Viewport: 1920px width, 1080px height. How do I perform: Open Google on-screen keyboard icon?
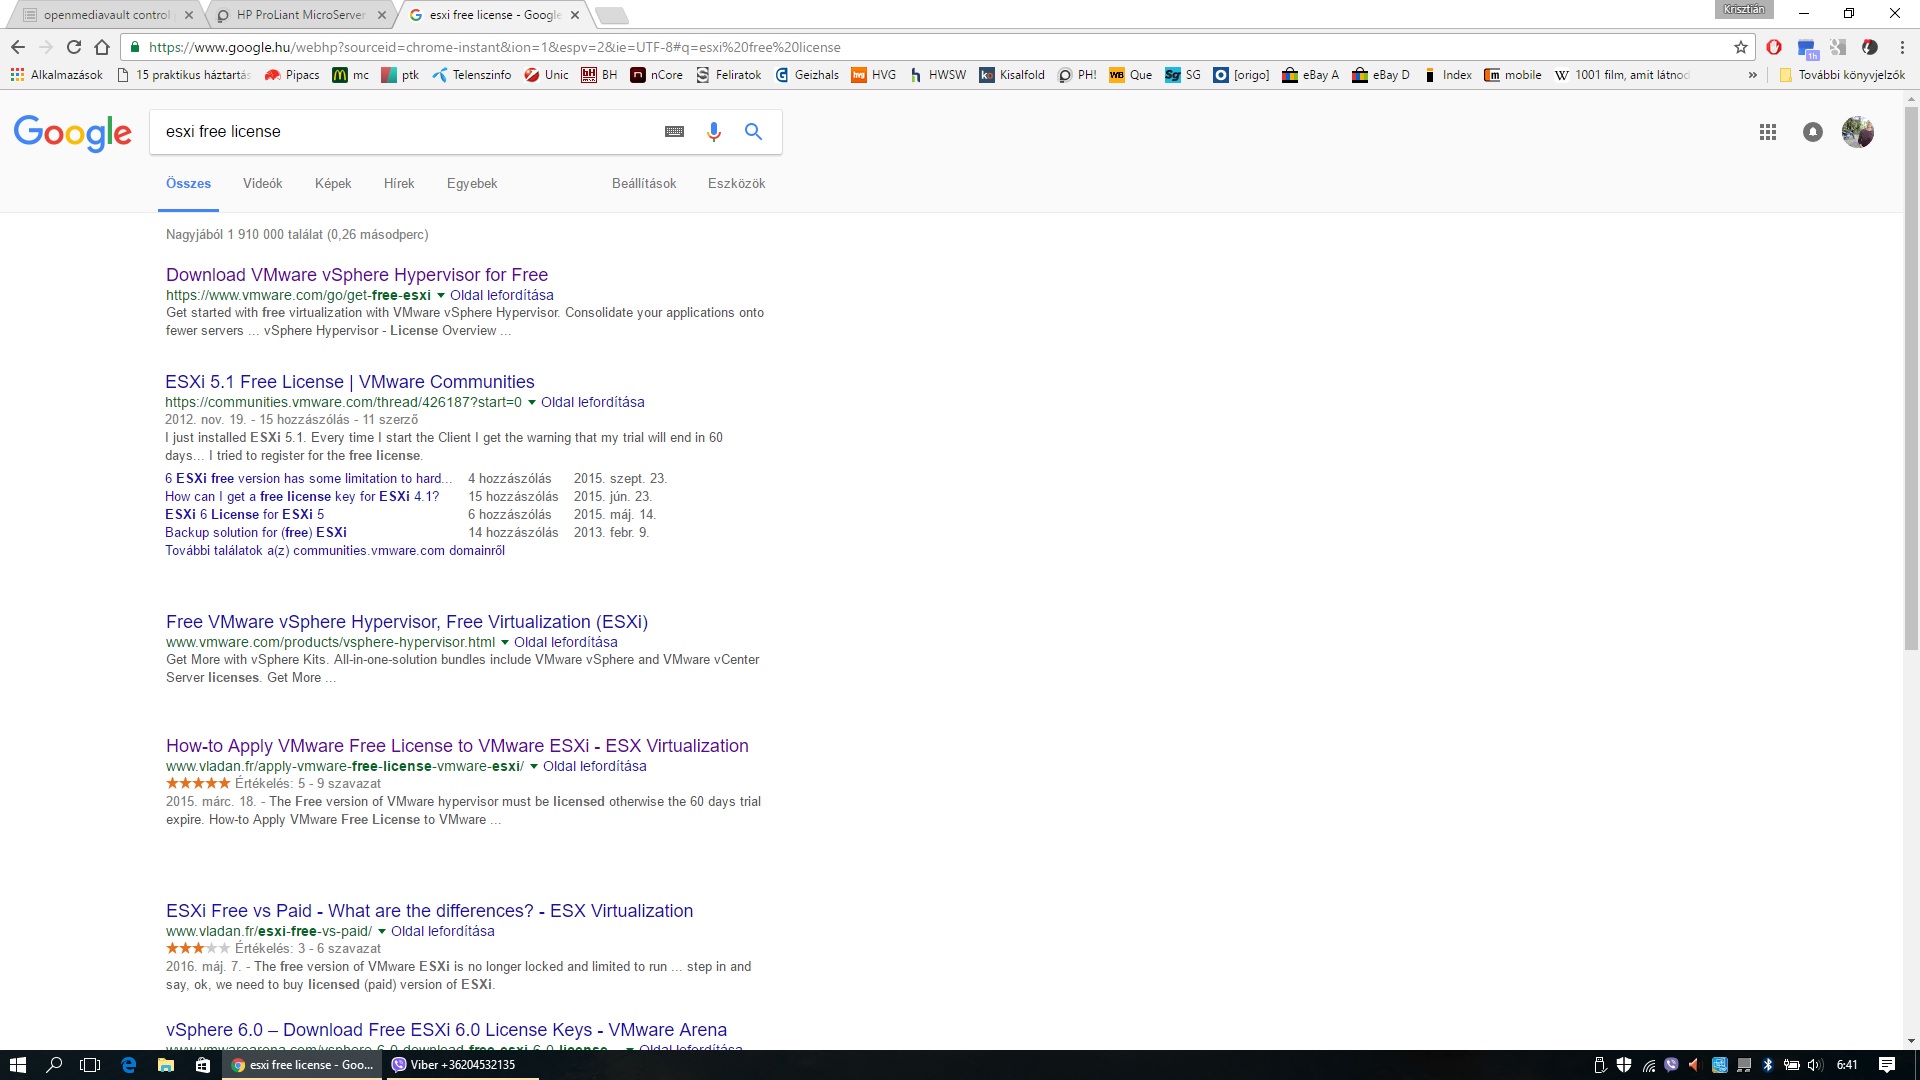point(674,131)
